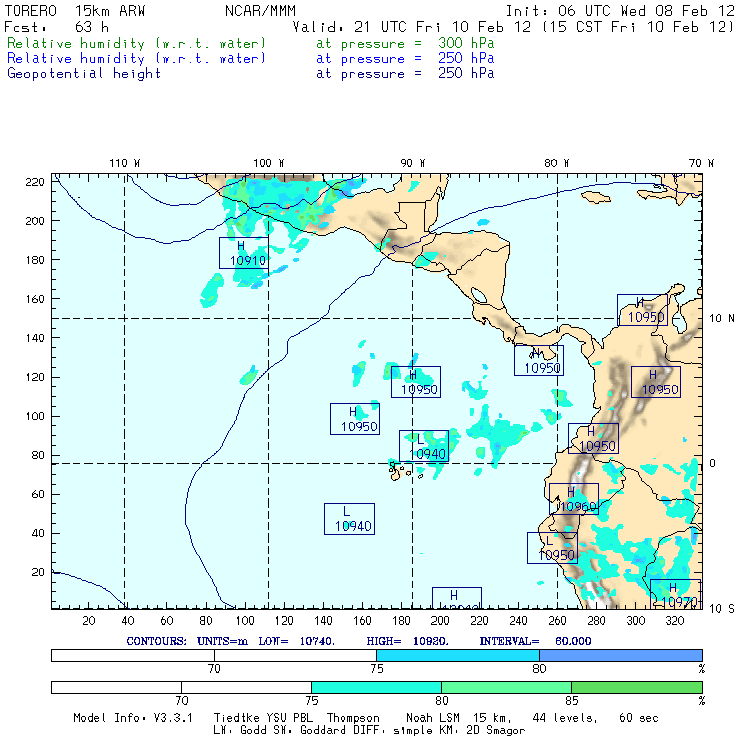This screenshot has height=740, width=740.
Task: Select the '60 sec' timestep text
Action: (639, 718)
